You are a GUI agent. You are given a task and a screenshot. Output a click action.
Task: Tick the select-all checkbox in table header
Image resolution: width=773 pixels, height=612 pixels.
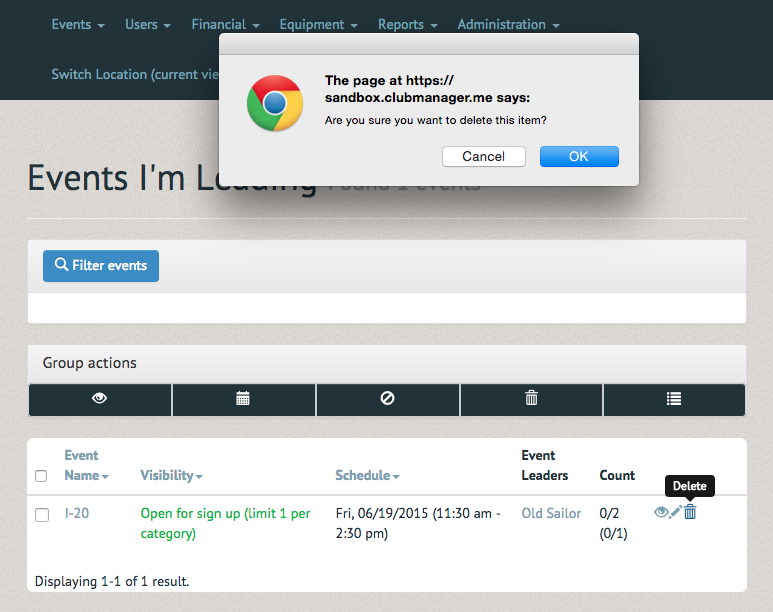41,476
